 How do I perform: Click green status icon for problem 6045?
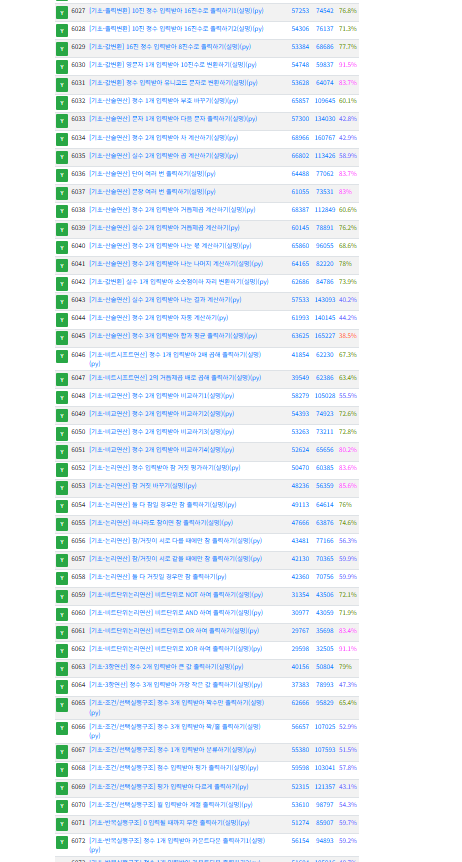(x=62, y=338)
